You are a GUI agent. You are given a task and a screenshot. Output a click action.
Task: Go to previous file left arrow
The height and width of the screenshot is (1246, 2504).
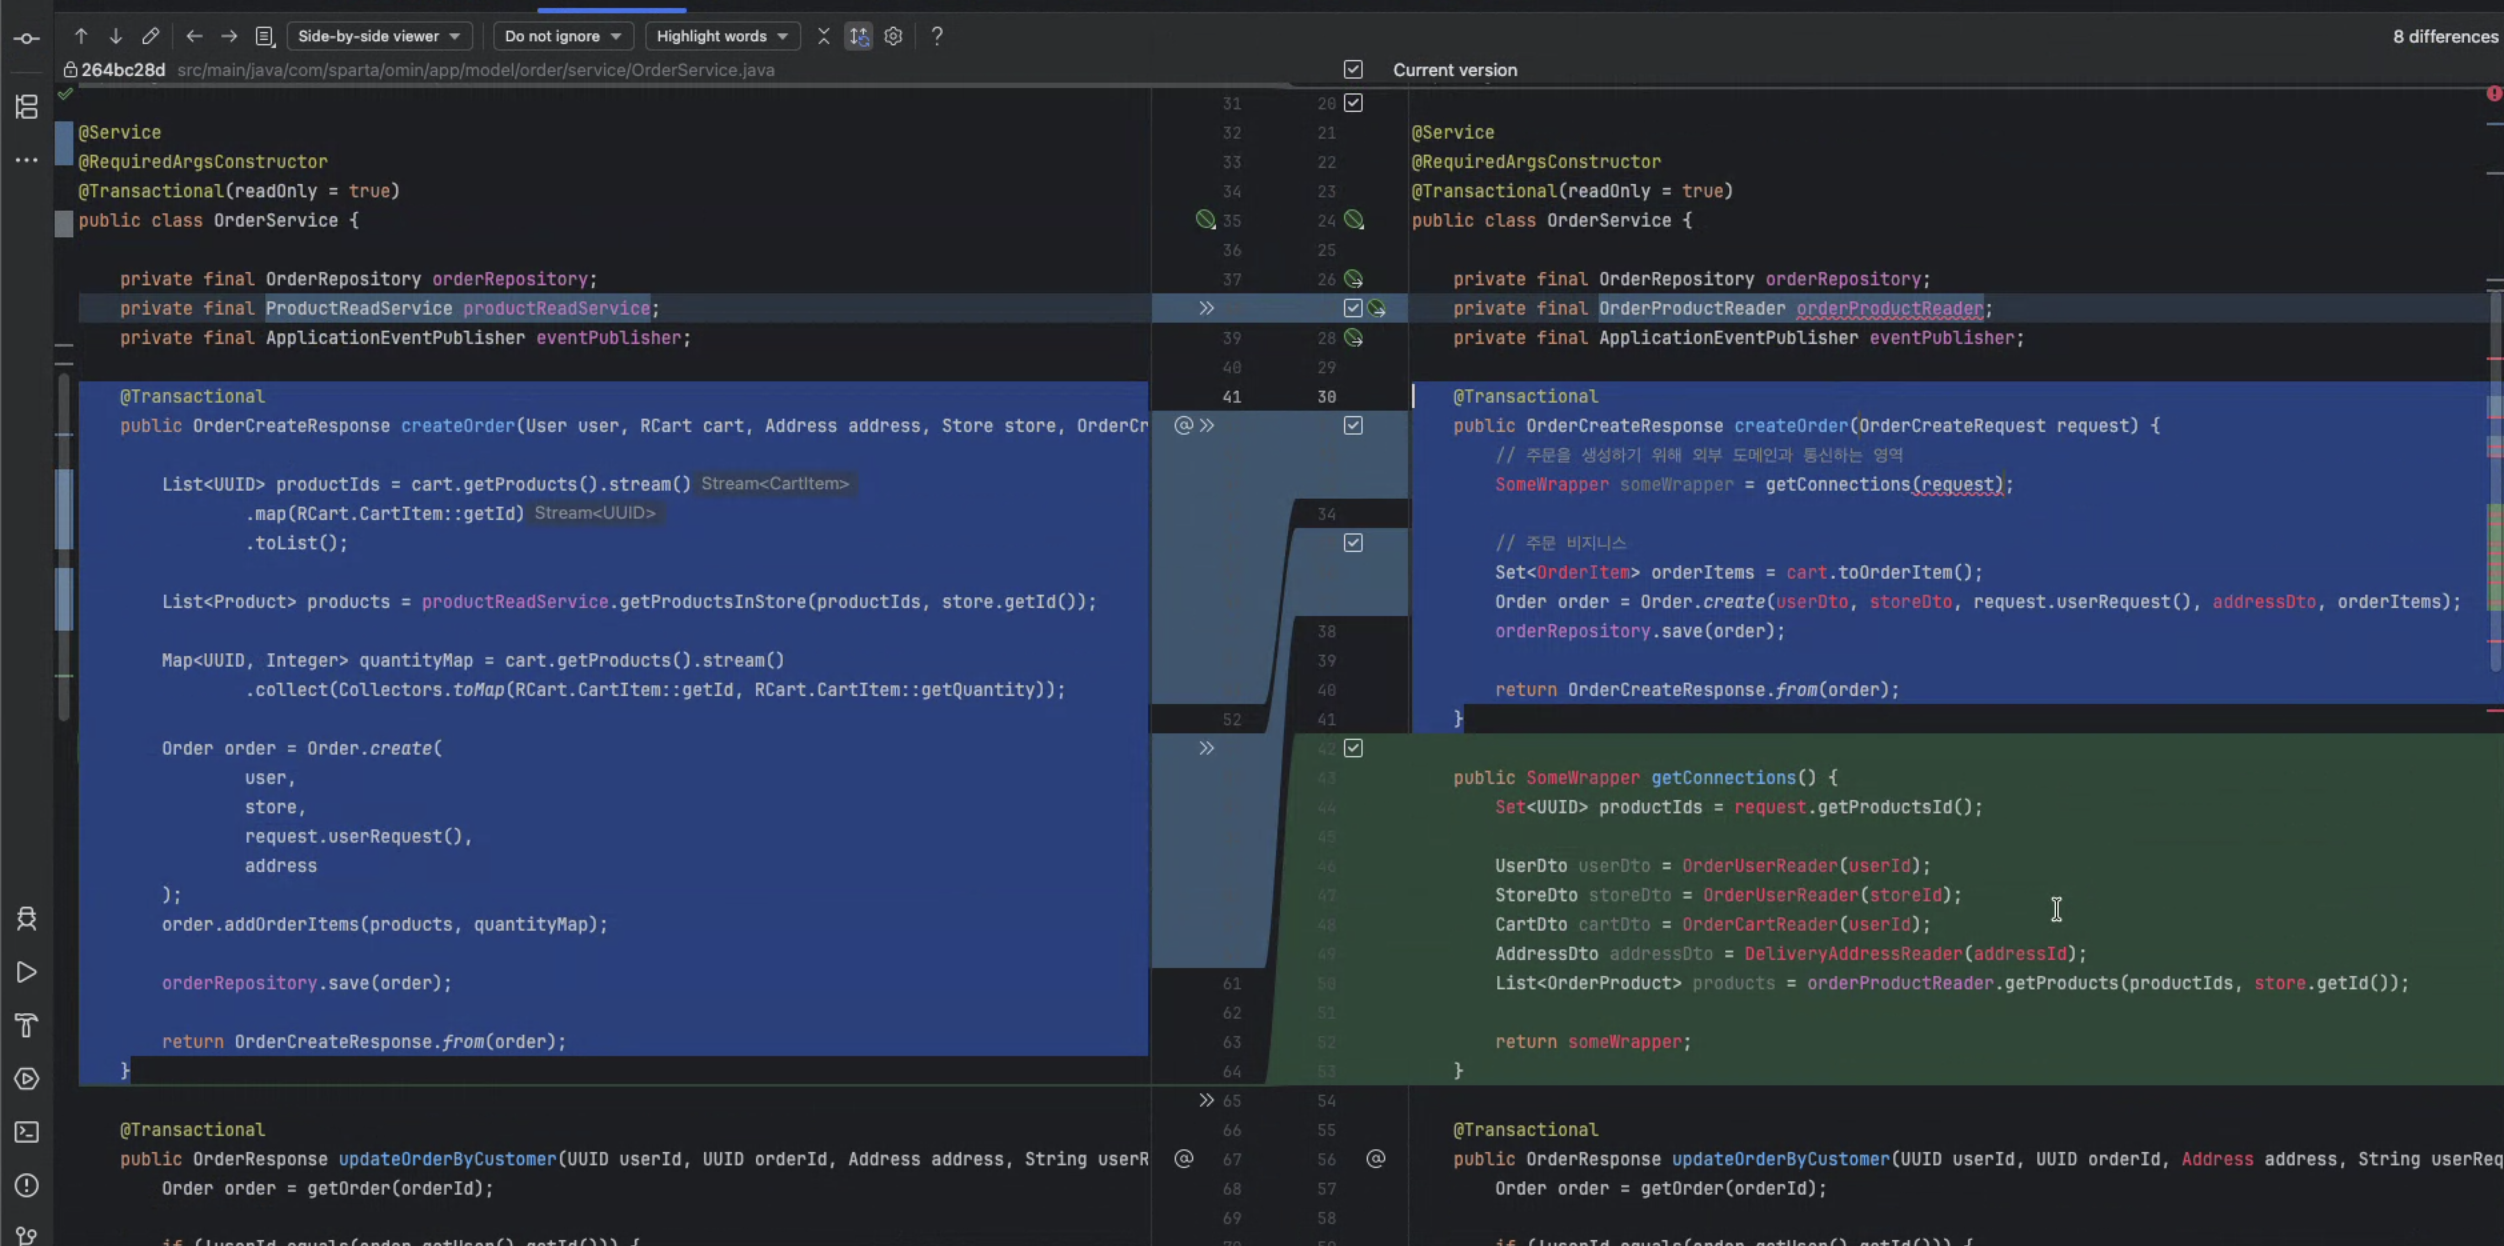point(194,36)
